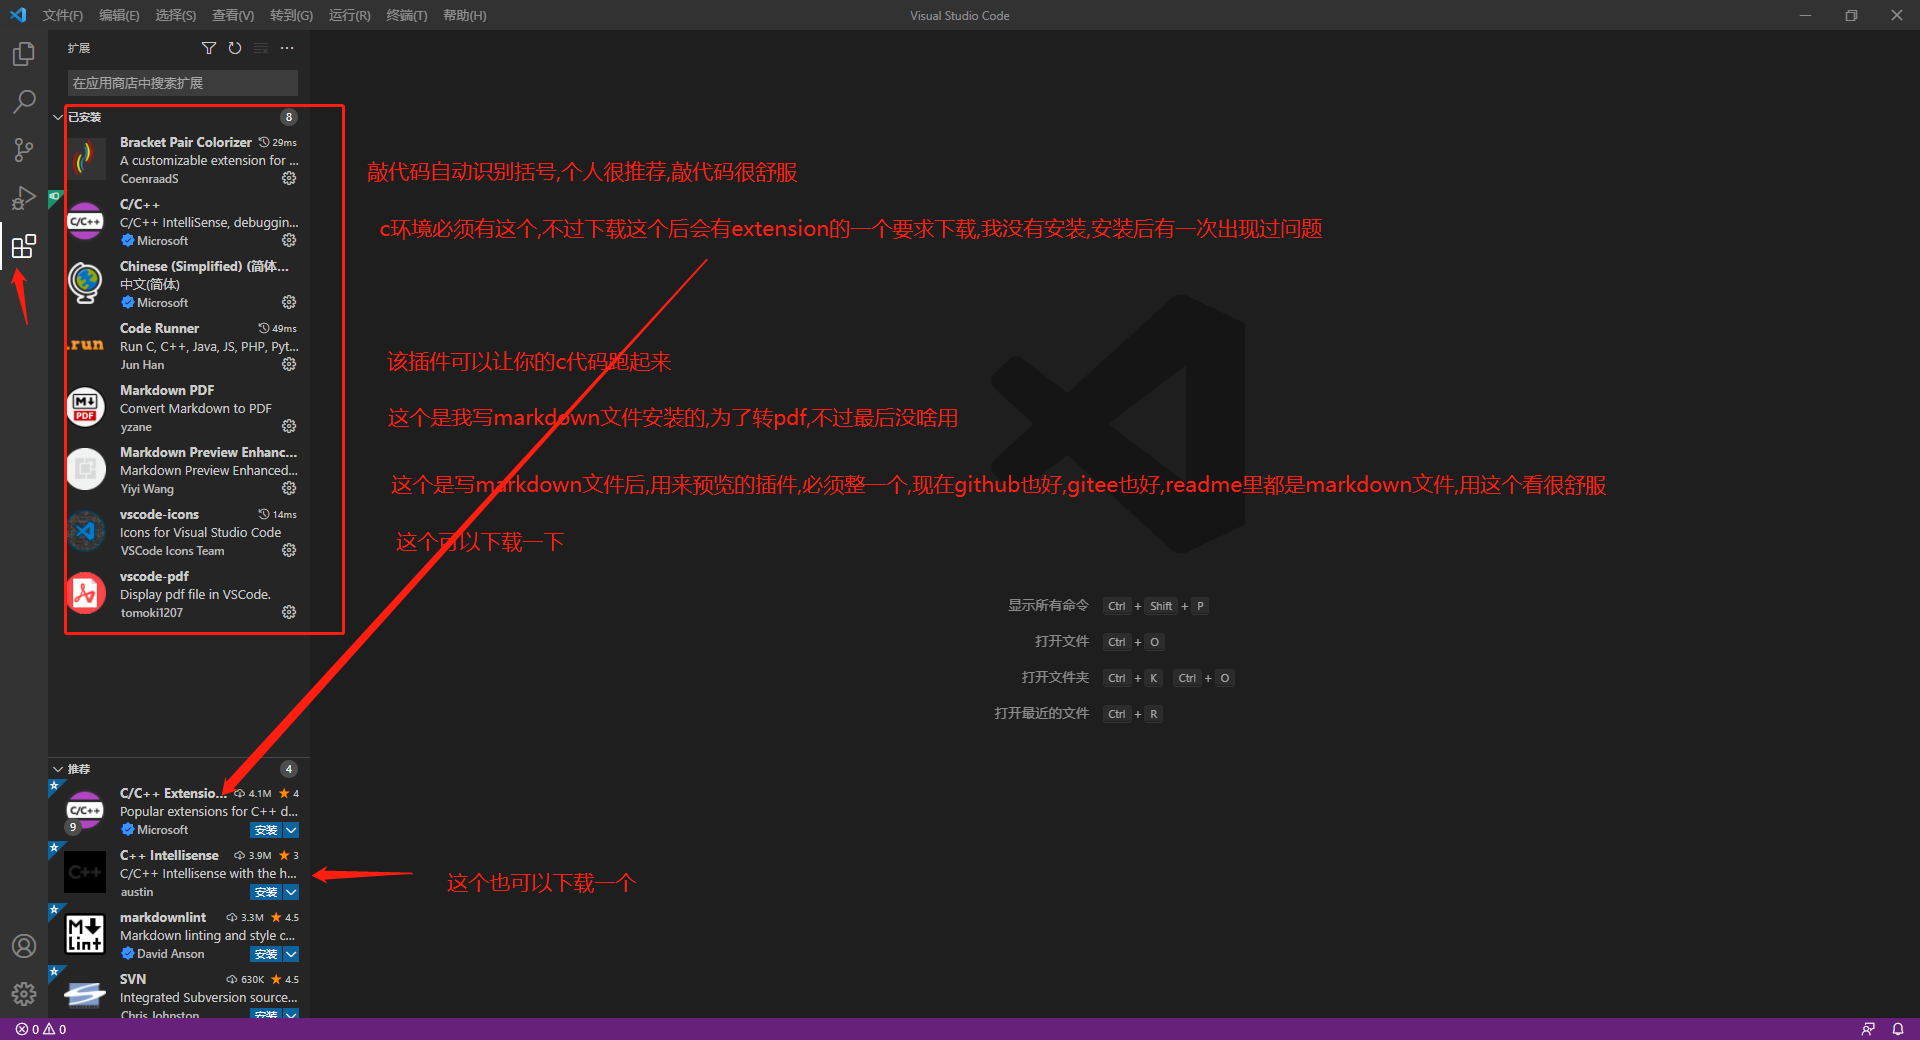Select the Markdown Preview Enhanced extension
Viewport: 1920px width, 1040px height.
click(x=179, y=470)
